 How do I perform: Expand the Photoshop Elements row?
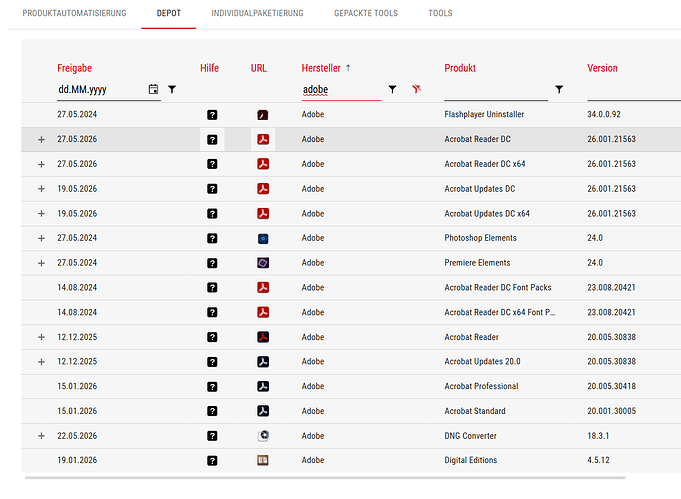coord(41,238)
